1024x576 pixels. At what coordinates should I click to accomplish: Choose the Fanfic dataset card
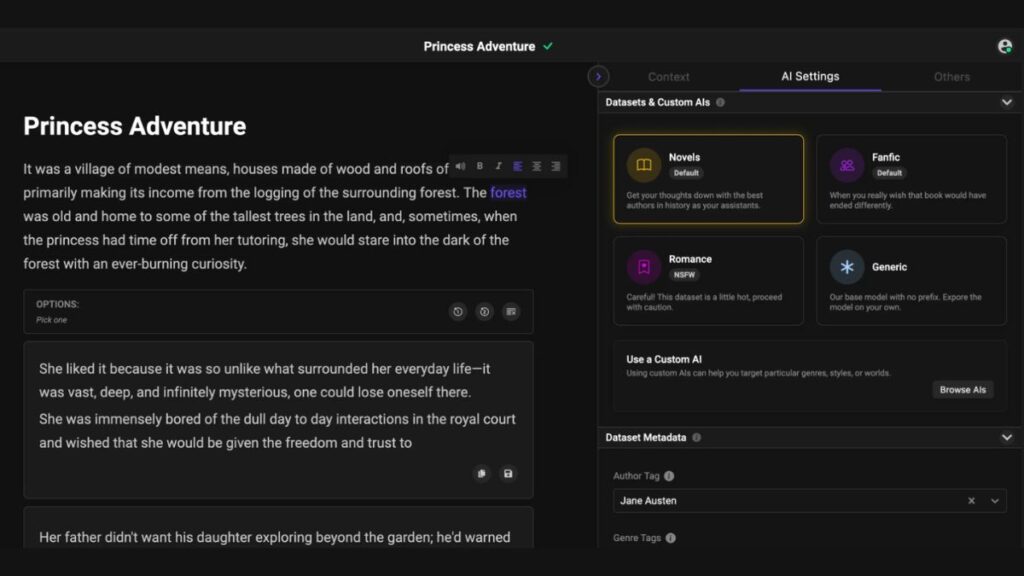[x=911, y=179]
